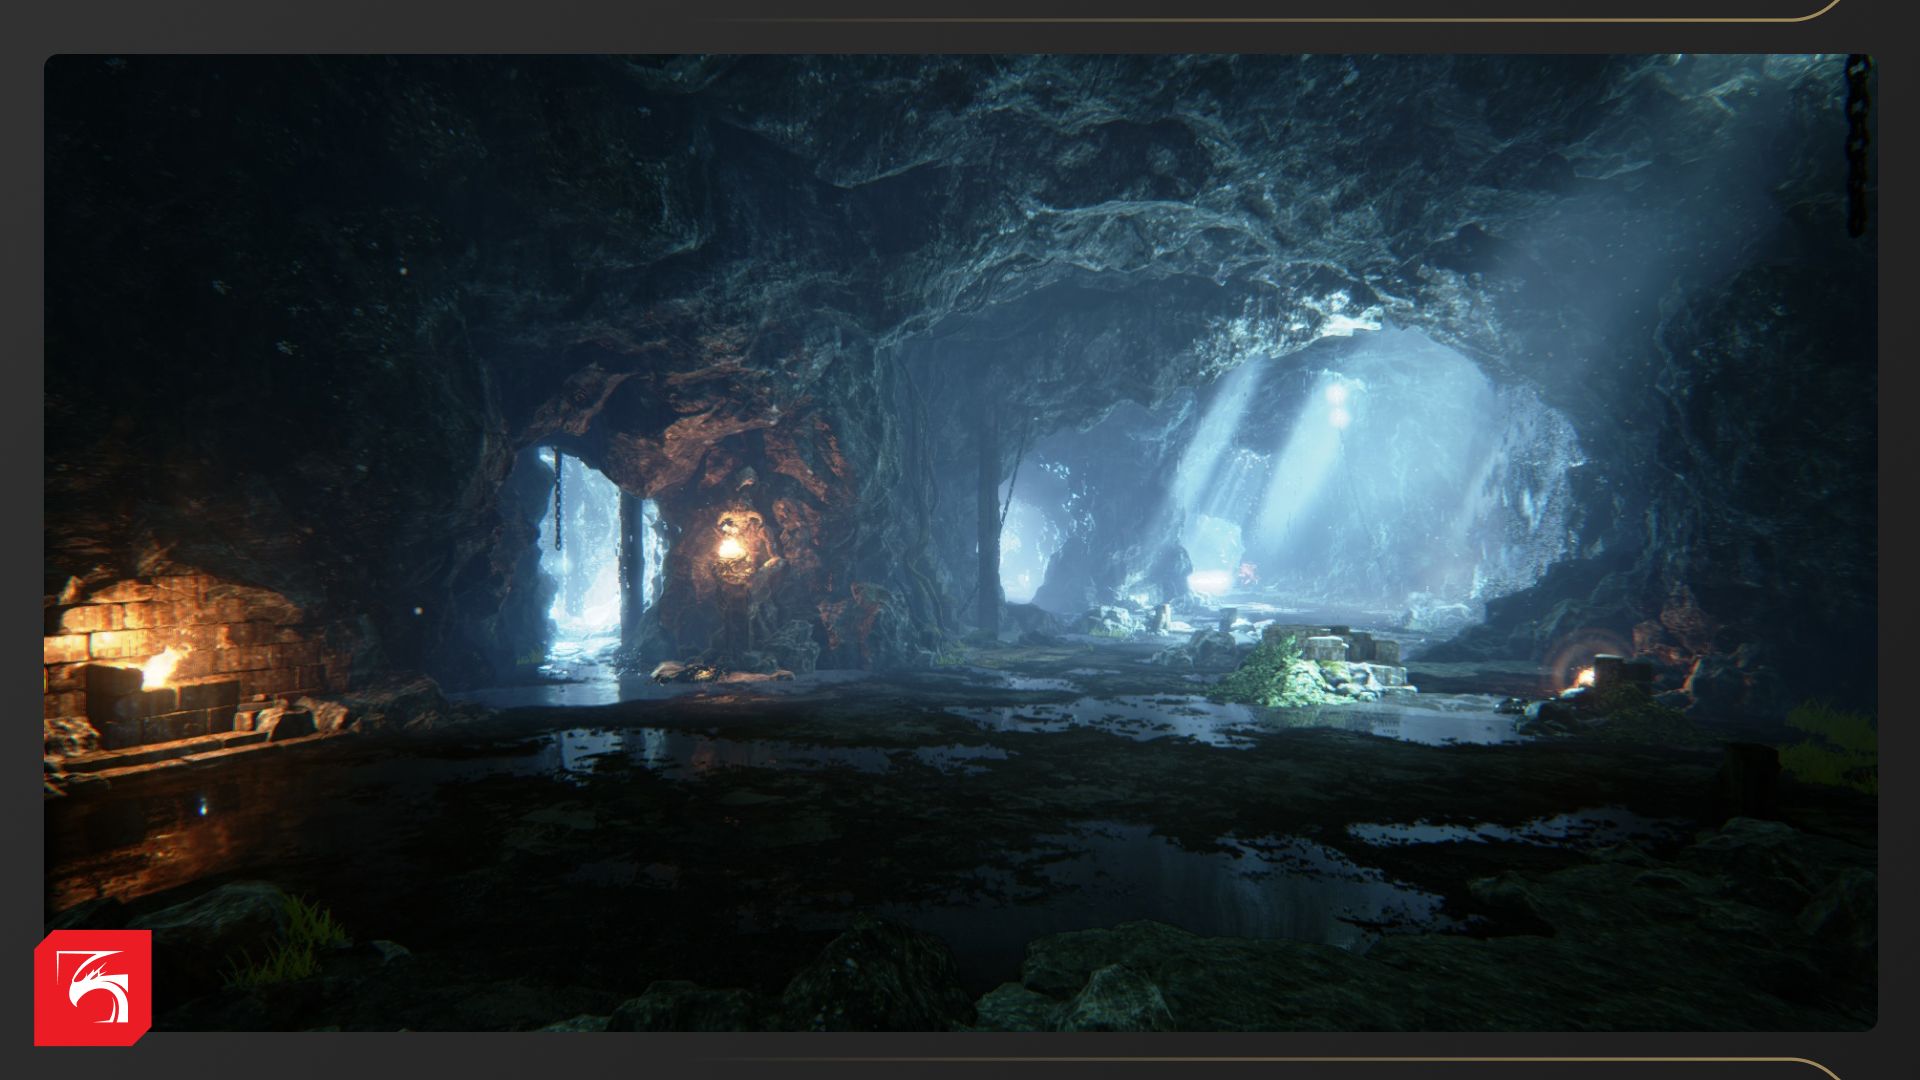Click the red dragon logo icon
Image resolution: width=1920 pixels, height=1080 pixels.
(x=93, y=988)
